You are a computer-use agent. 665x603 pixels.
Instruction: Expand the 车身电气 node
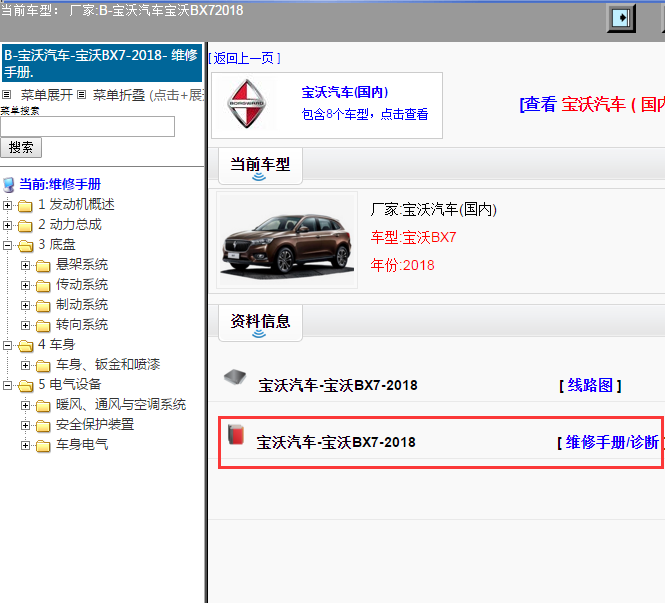point(25,445)
